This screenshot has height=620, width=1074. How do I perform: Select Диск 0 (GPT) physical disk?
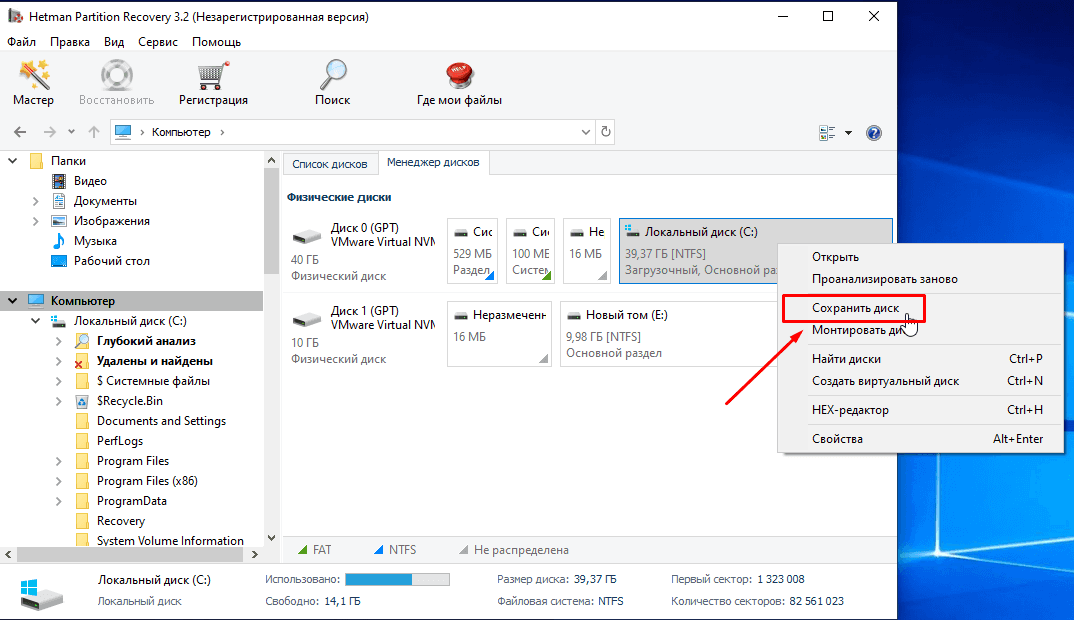(364, 251)
